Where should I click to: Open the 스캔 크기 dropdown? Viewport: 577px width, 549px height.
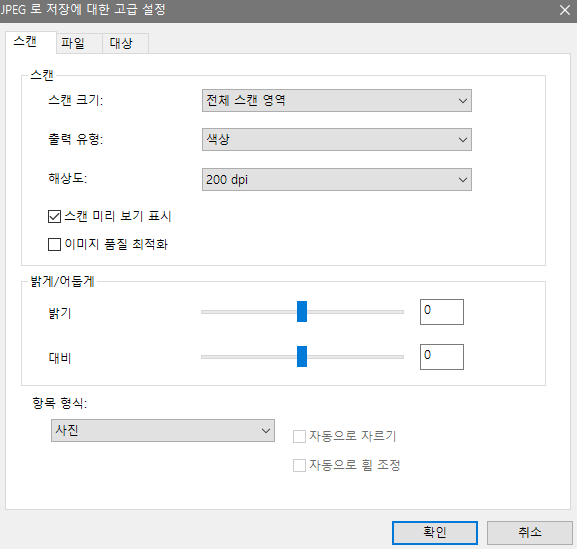(x=337, y=100)
